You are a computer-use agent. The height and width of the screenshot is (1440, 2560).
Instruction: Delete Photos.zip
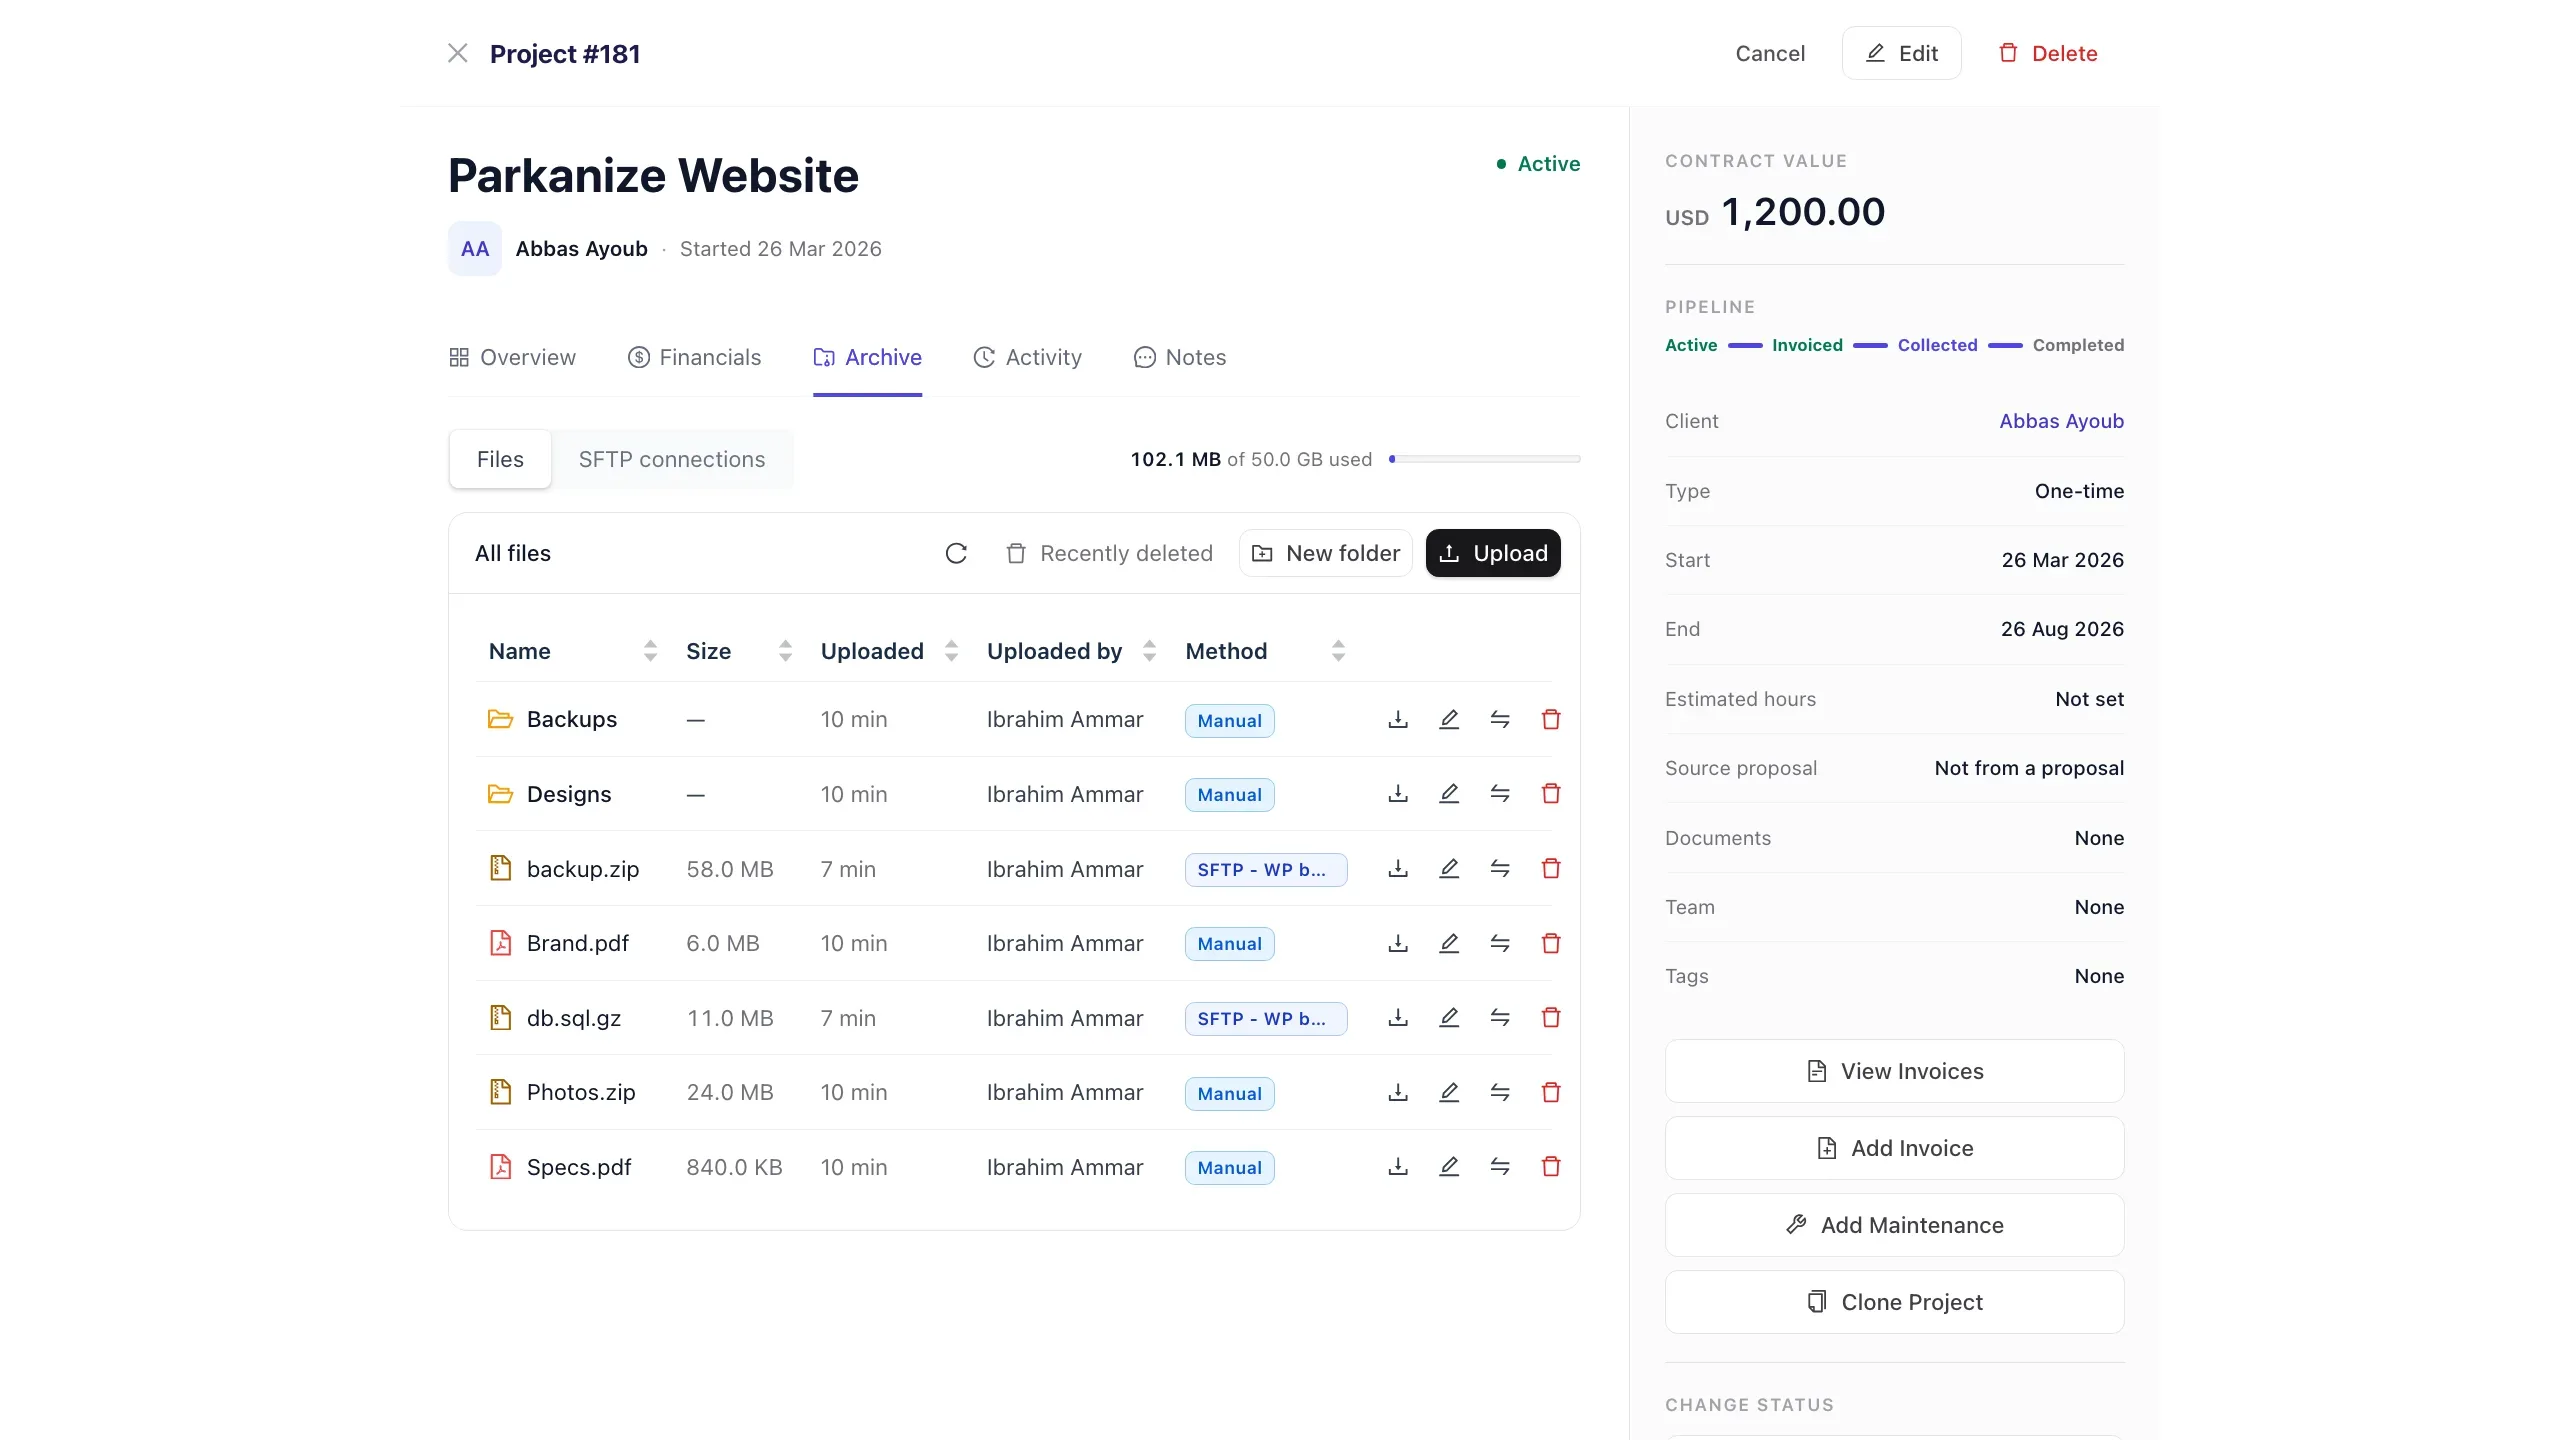click(1551, 1092)
